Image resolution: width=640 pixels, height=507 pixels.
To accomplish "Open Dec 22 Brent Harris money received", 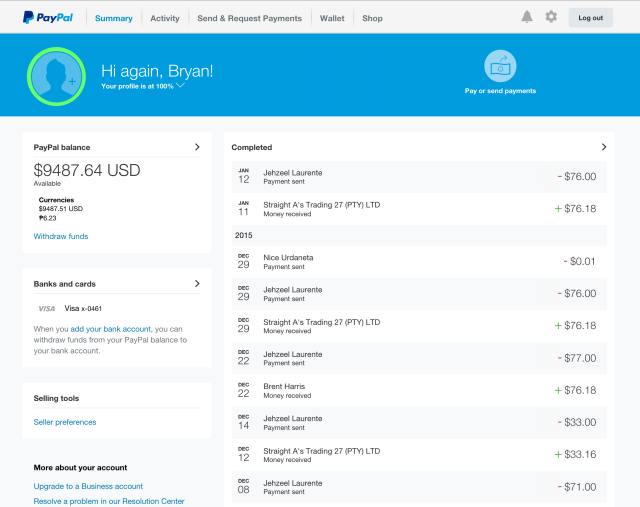I will pos(419,390).
